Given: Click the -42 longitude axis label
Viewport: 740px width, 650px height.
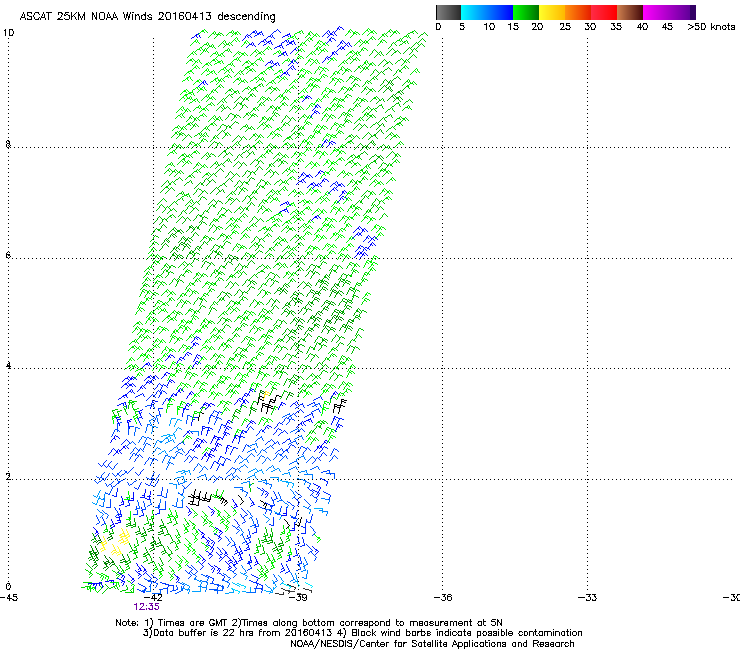Looking at the screenshot, I should tap(153, 597).
